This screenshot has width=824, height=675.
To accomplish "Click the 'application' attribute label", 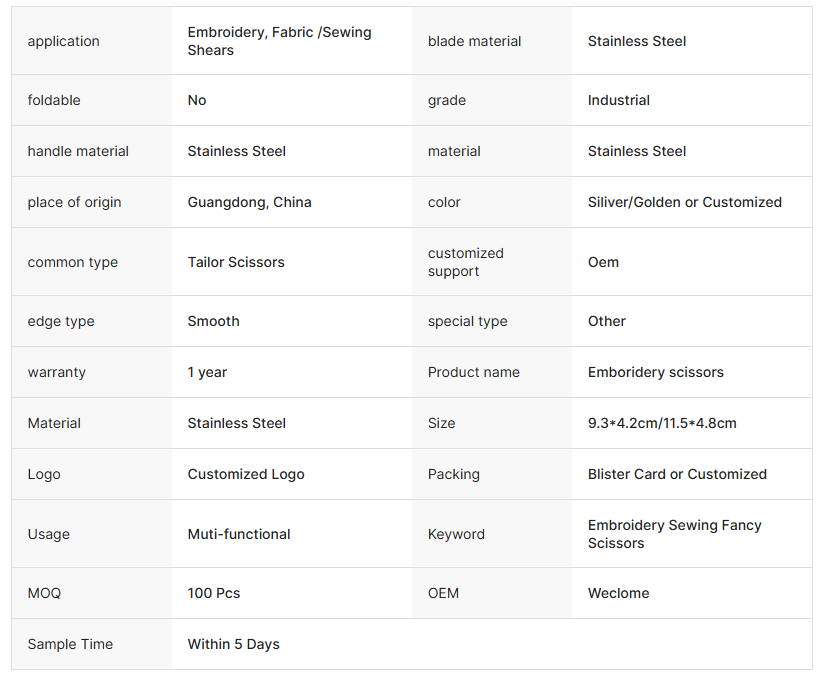I will [x=64, y=41].
